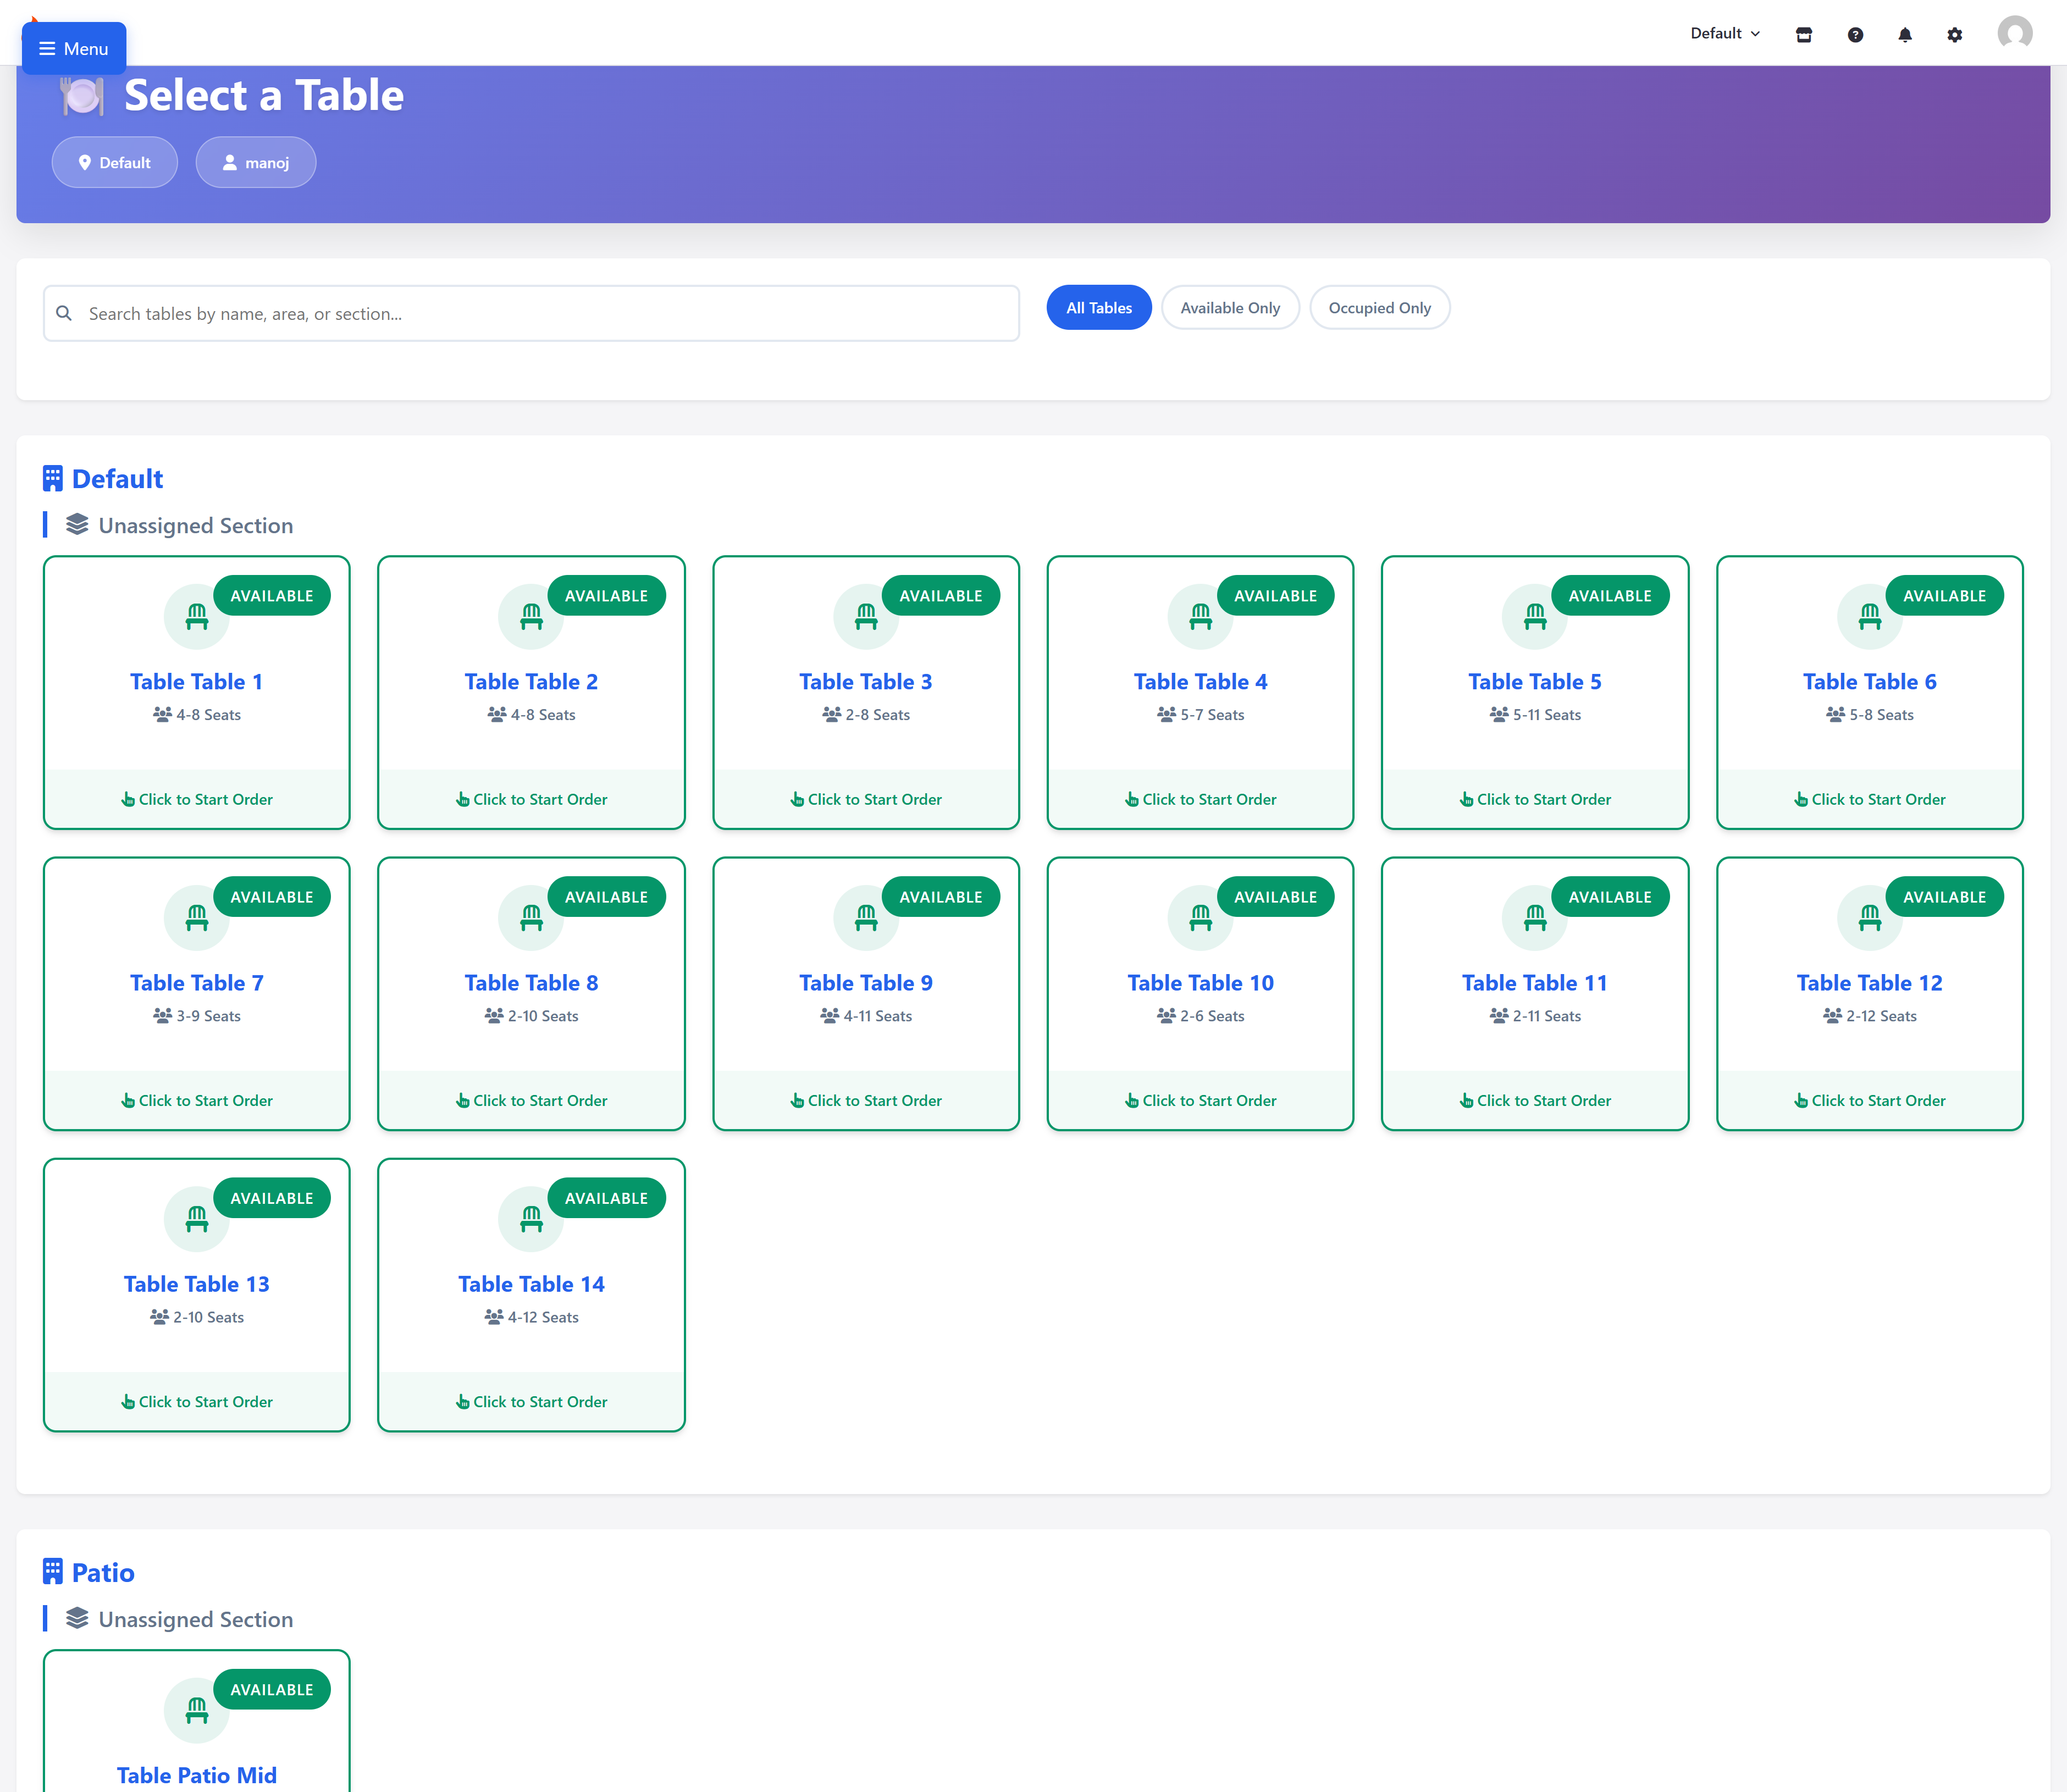Viewport: 2067px width, 1792px height.
Task: Click the chair icon on Table 3
Action: coord(866,617)
